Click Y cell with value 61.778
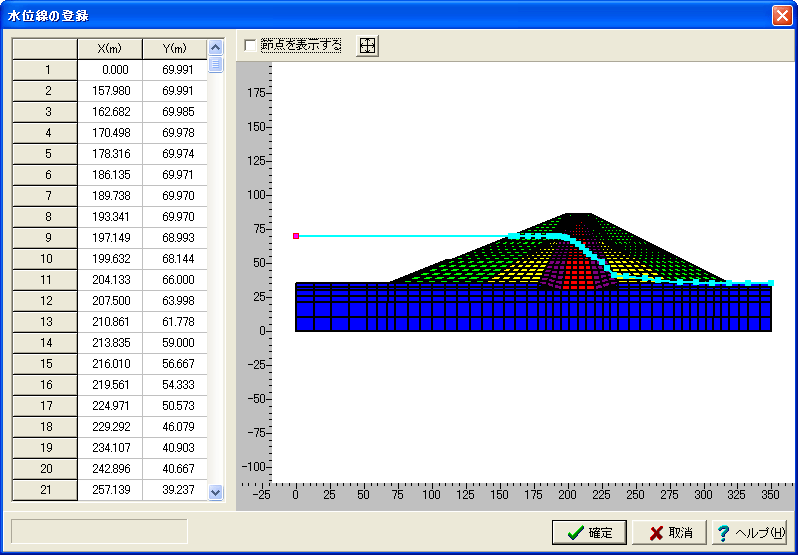798x555 pixels. click(x=175, y=322)
